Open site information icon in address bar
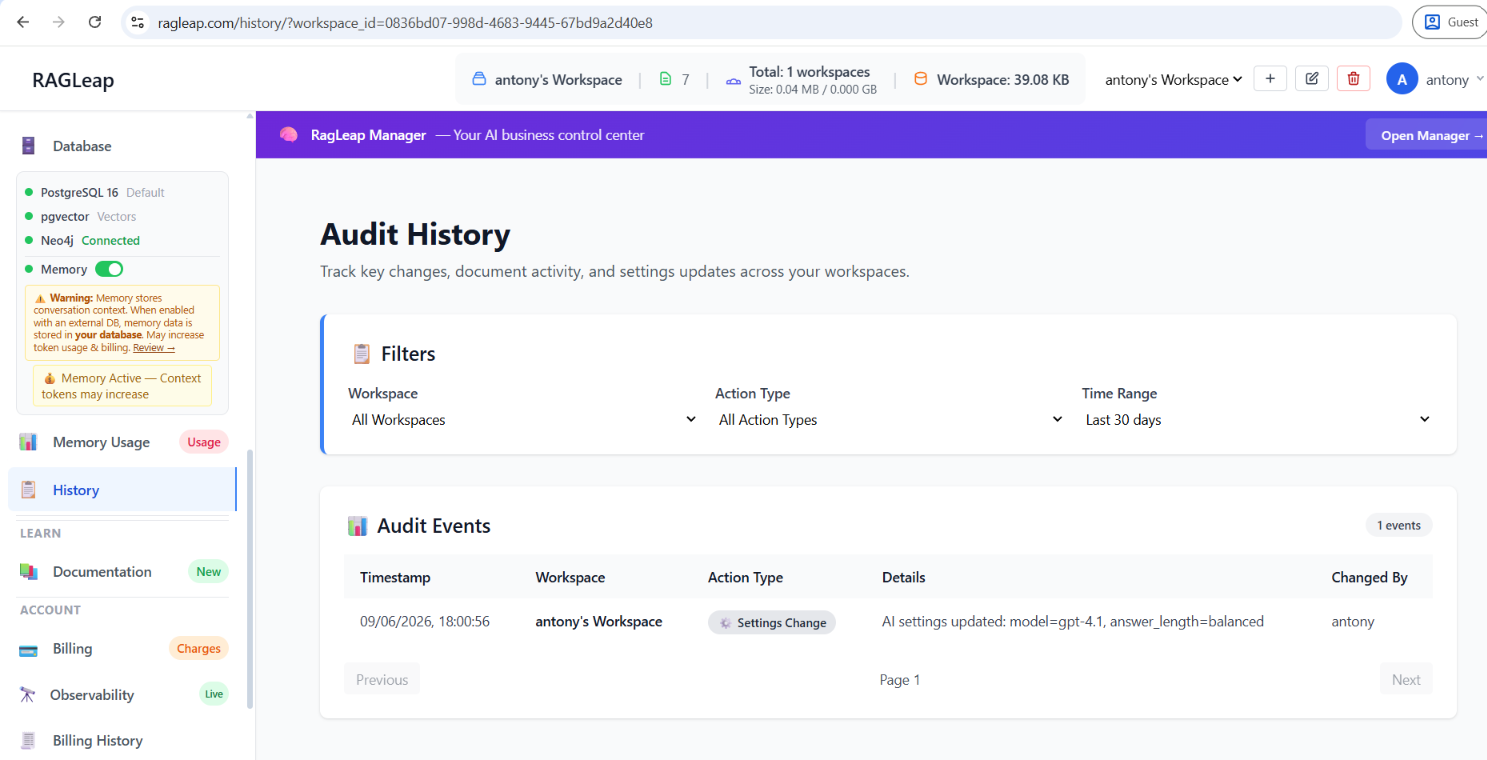This screenshot has width=1487, height=760. 138,22
